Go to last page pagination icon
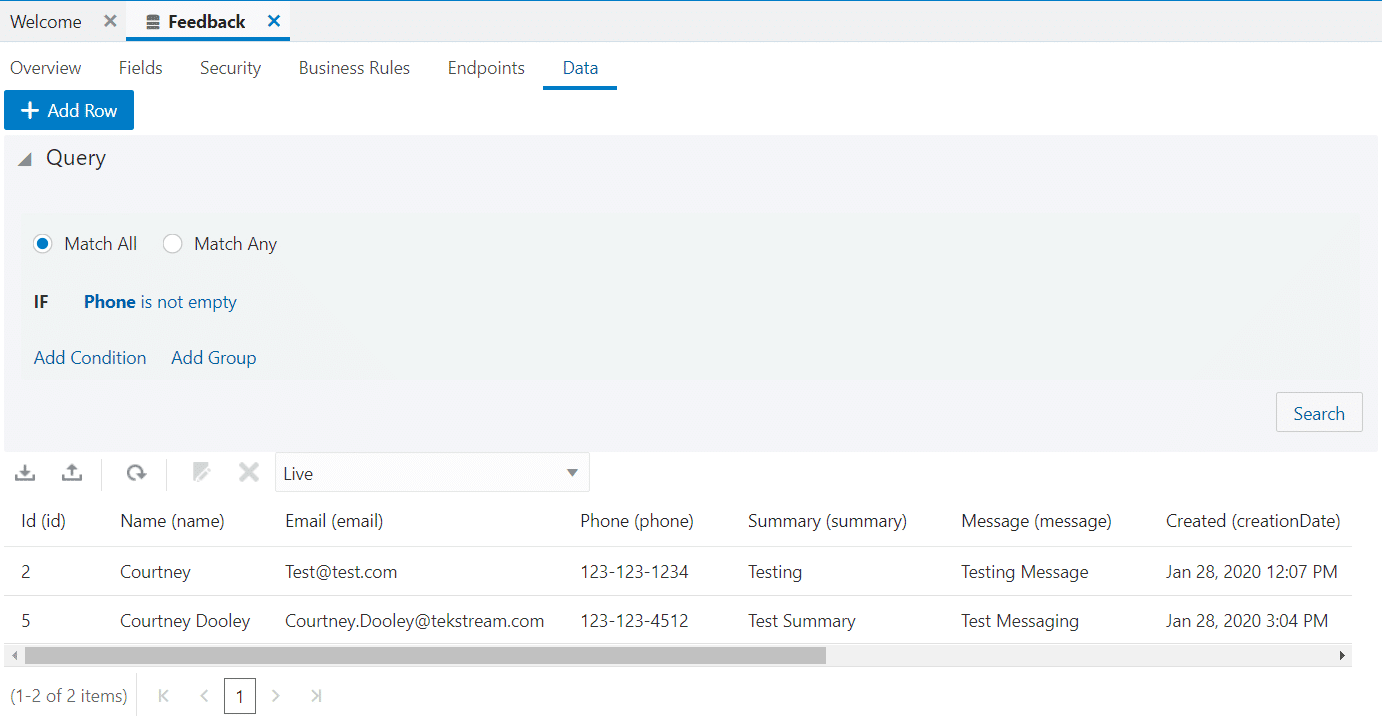 [x=316, y=696]
